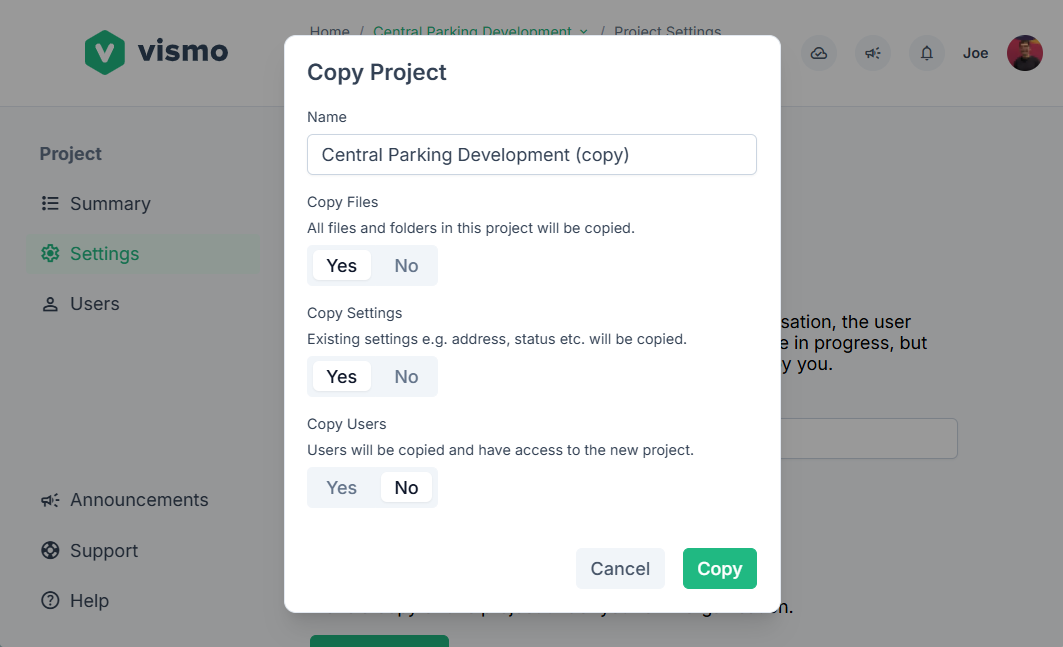Set Copy Users to Yes
Viewport: 1063px width, 647px height.
[x=342, y=488]
